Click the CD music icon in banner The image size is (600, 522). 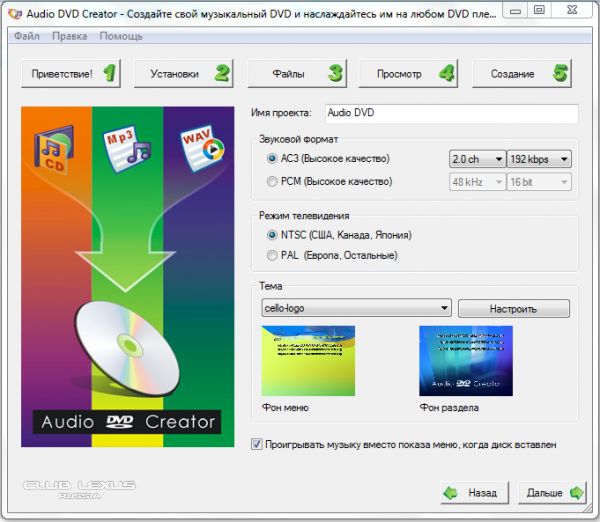[x=54, y=150]
